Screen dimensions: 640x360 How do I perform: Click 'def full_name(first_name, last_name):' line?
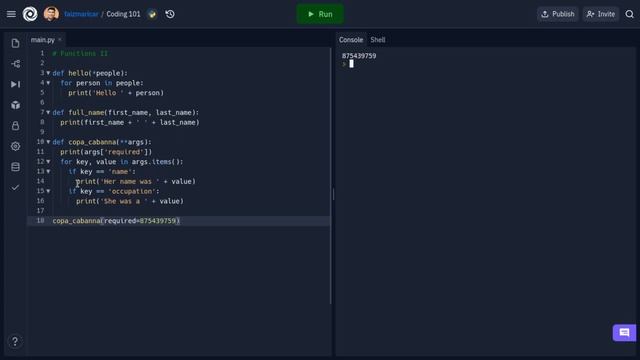point(126,112)
